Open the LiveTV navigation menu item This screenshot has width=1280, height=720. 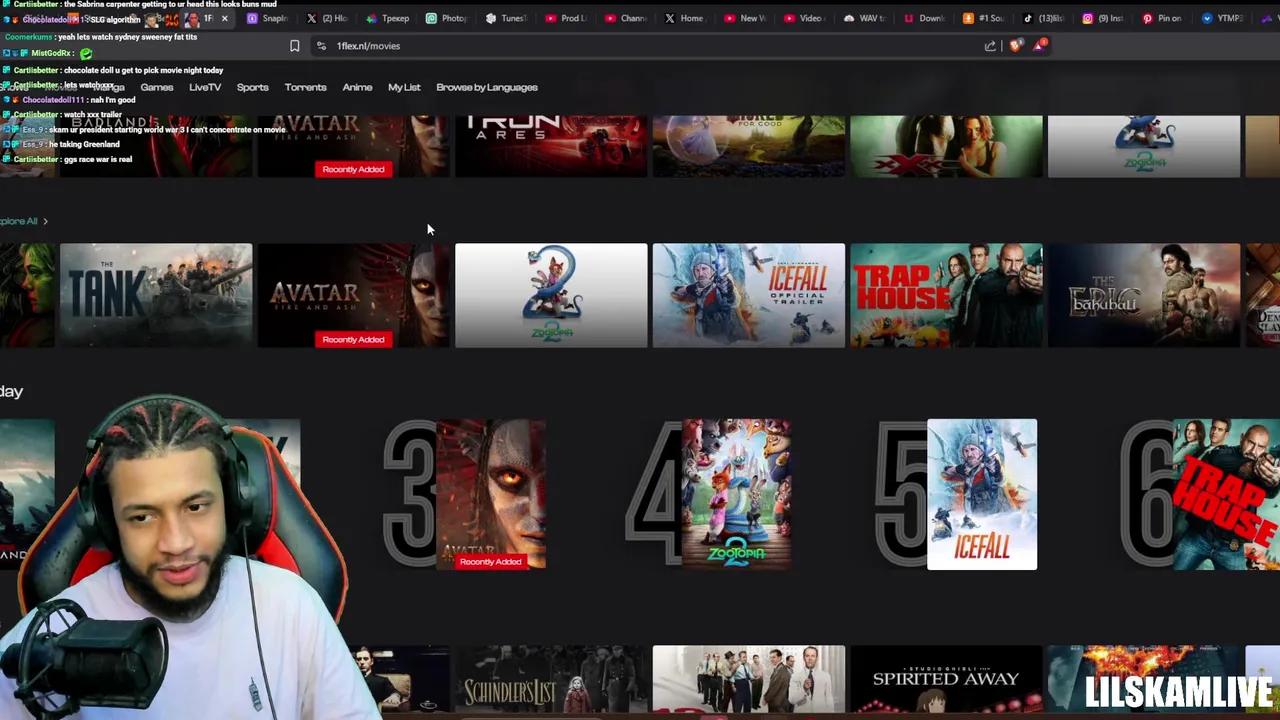(x=205, y=87)
